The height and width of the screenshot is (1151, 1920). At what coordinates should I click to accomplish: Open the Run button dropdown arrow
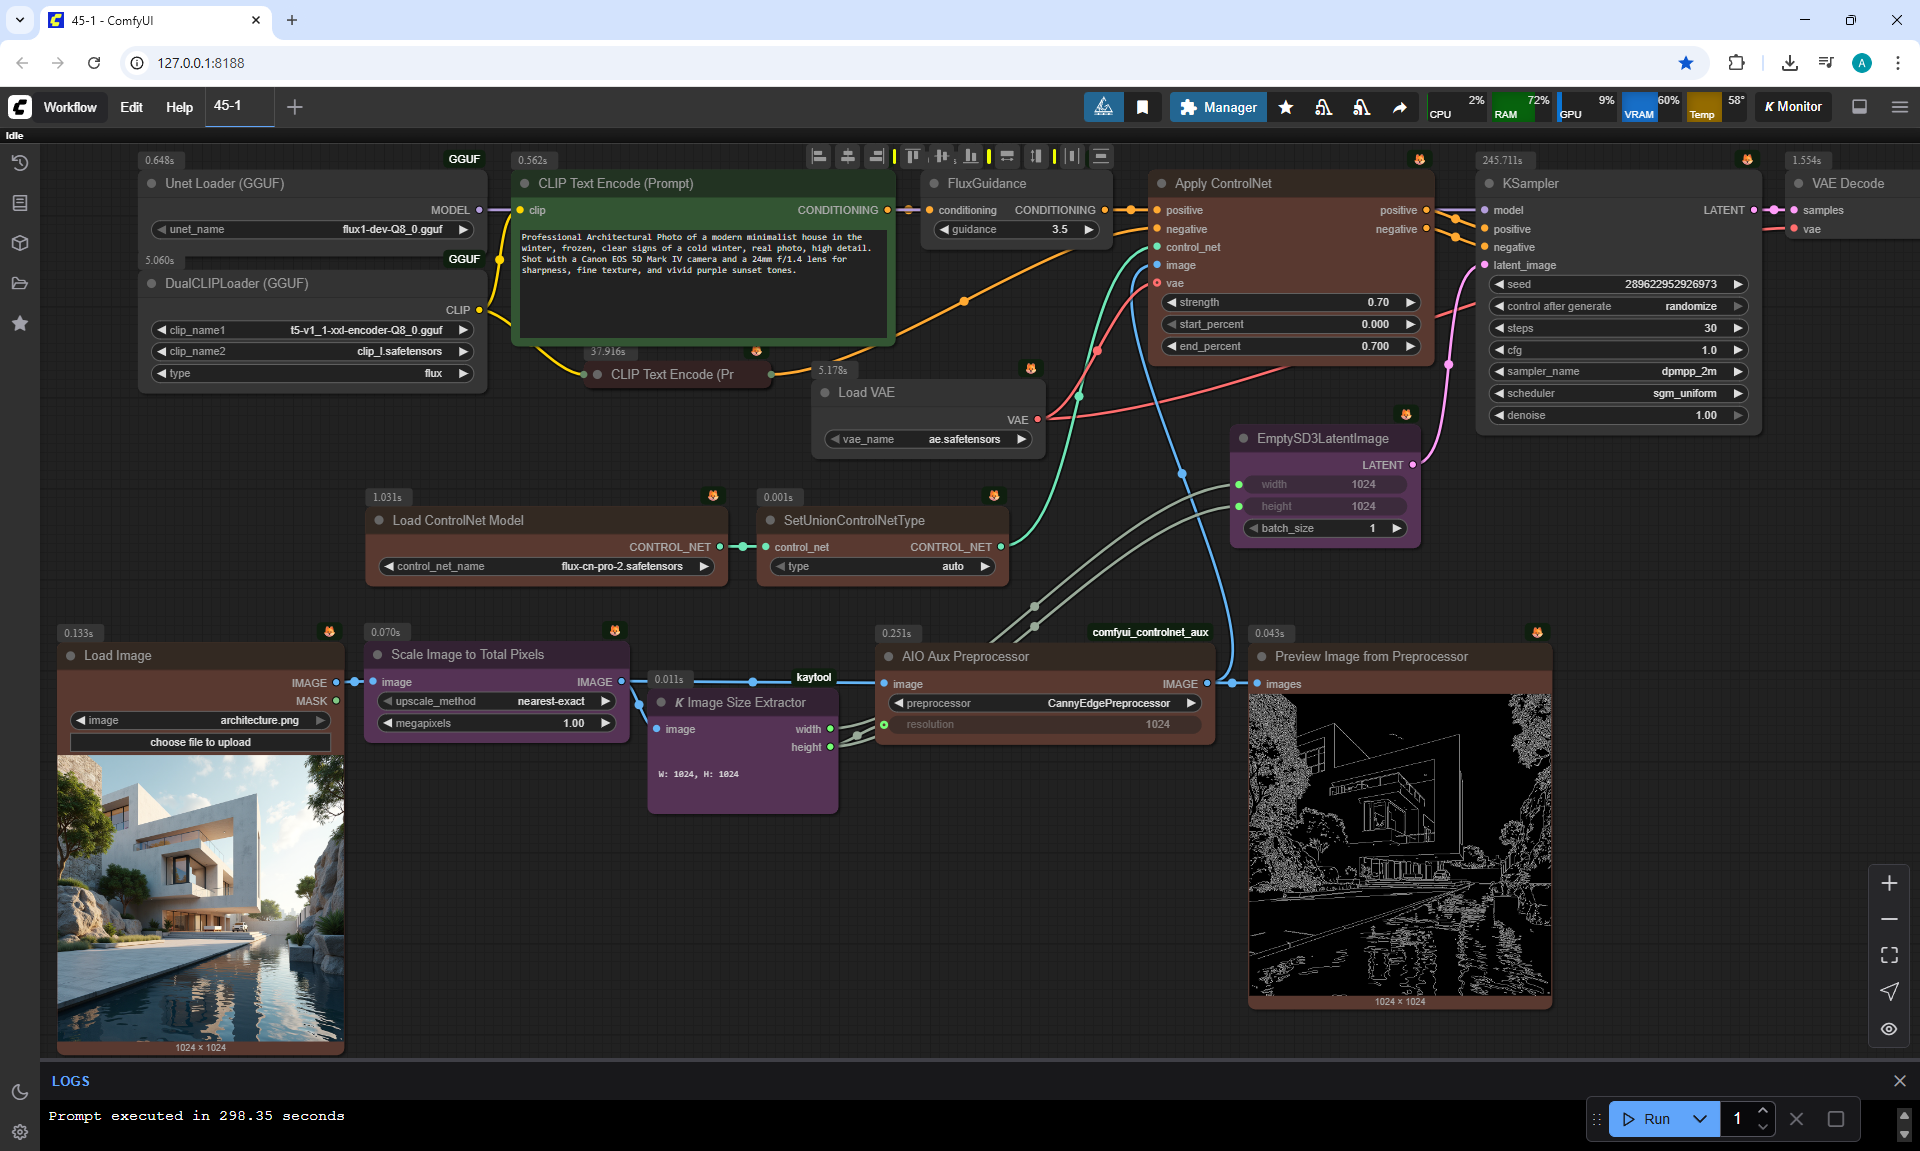click(1699, 1119)
